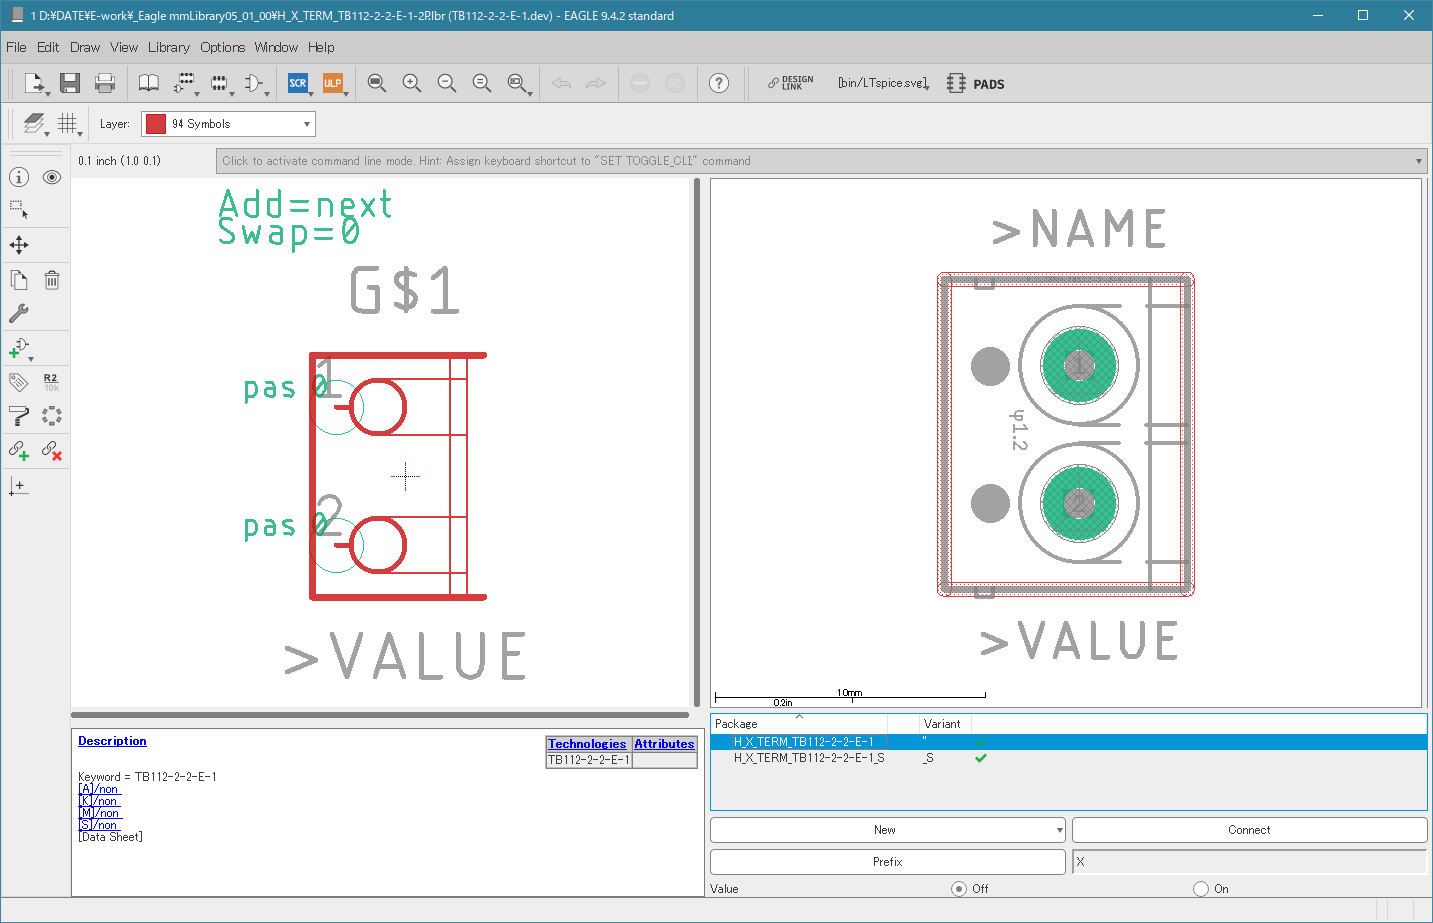Image resolution: width=1433 pixels, height=923 pixels.
Task: Click the Delete trash can tool
Action: coord(52,280)
